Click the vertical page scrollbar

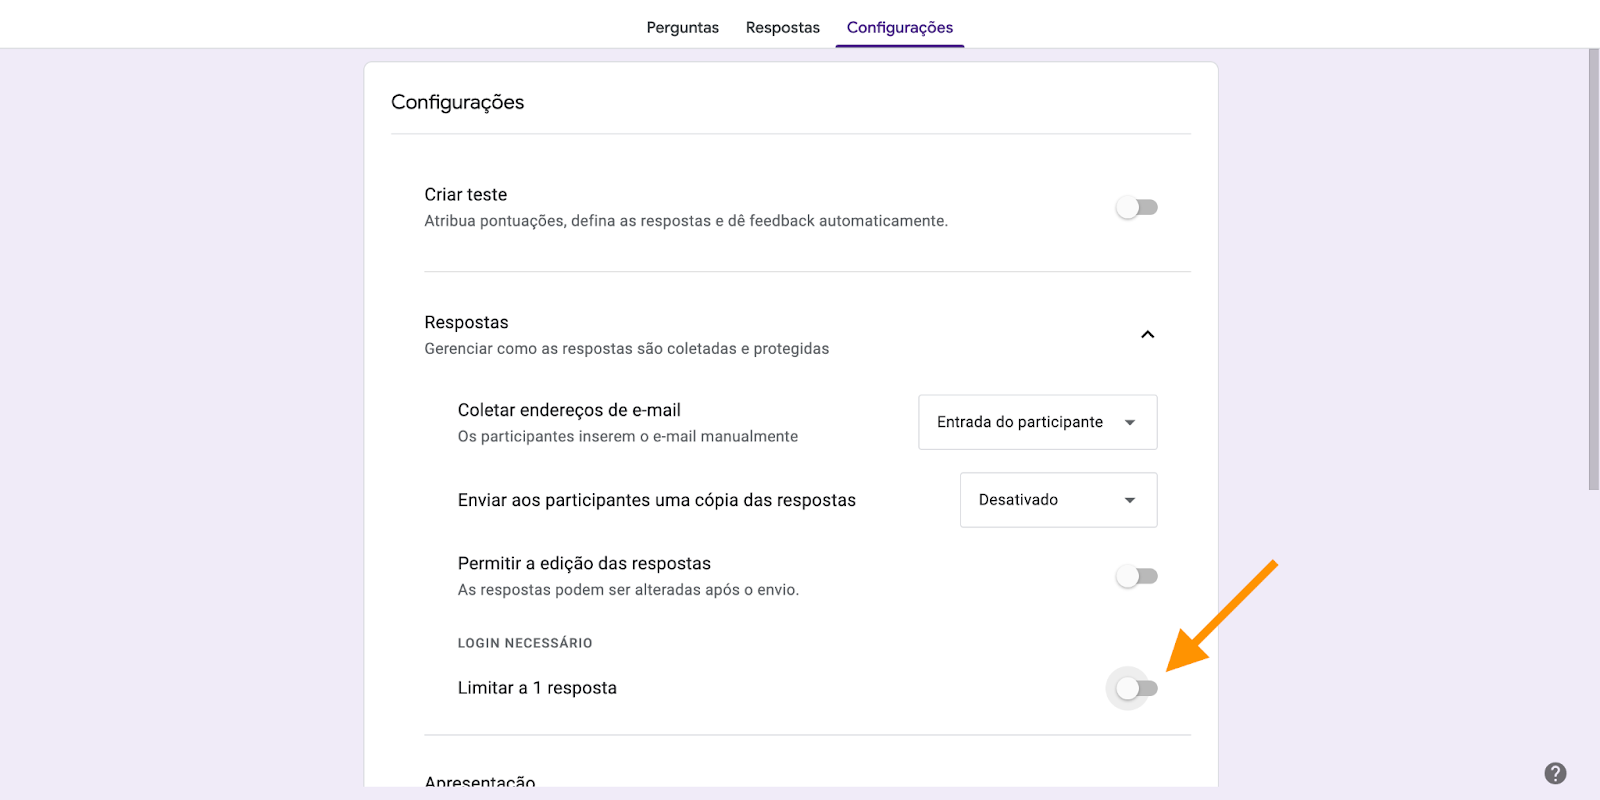click(1593, 270)
